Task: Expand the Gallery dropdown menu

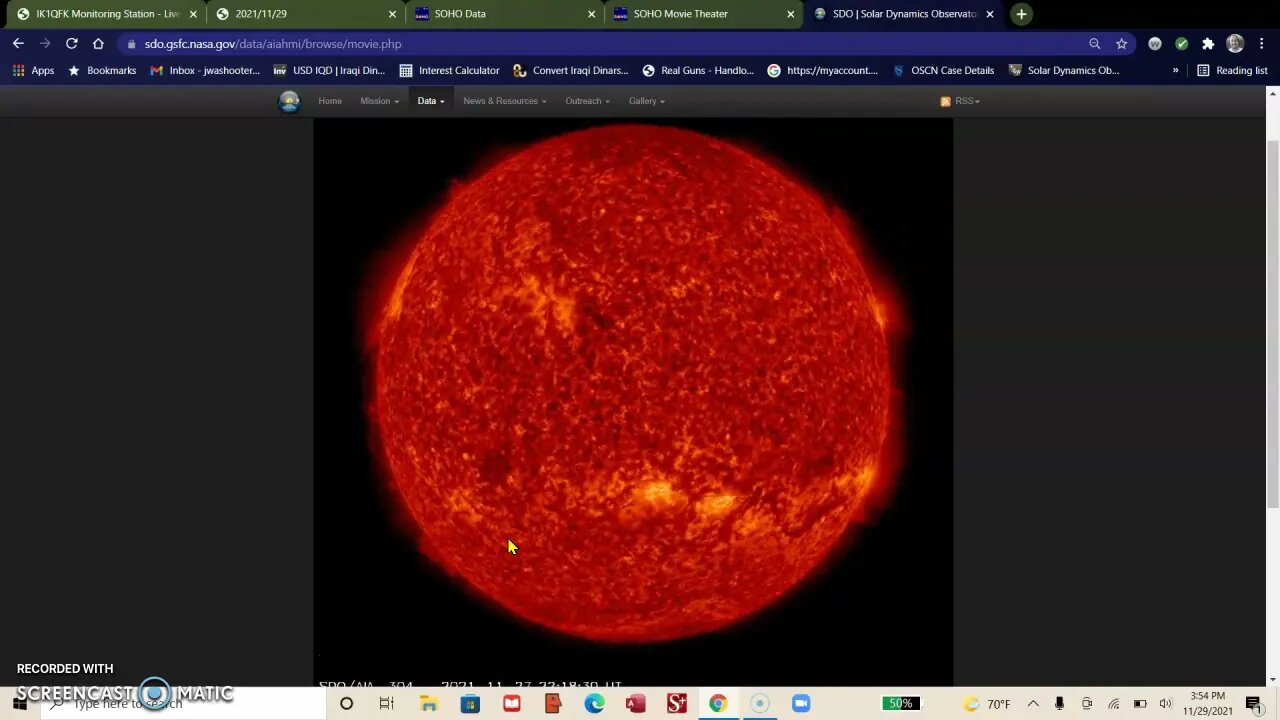Action: click(x=646, y=101)
